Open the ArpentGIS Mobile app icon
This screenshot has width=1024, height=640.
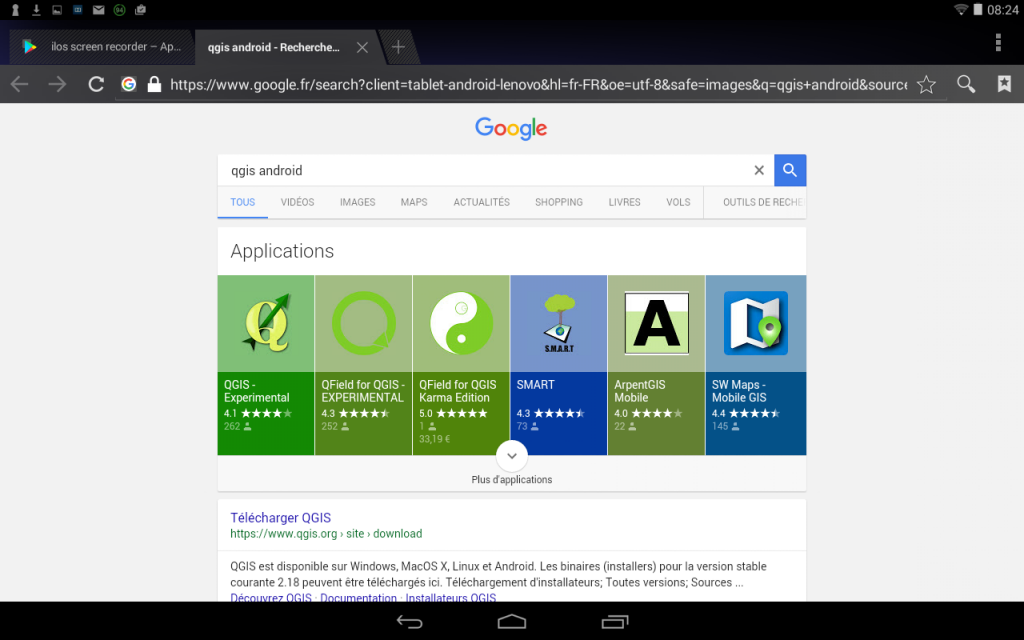pos(656,323)
